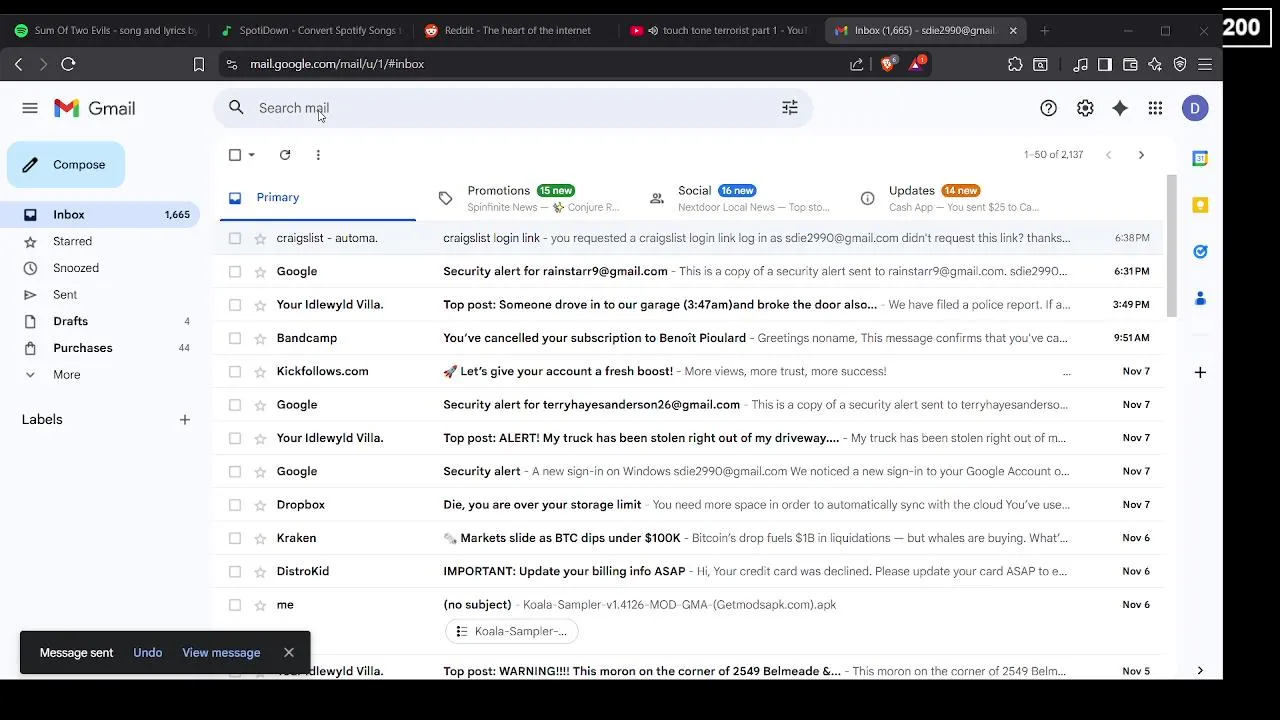Hide side panel arrow at bottom right
Viewport: 1280px width, 720px height.
[1200, 671]
